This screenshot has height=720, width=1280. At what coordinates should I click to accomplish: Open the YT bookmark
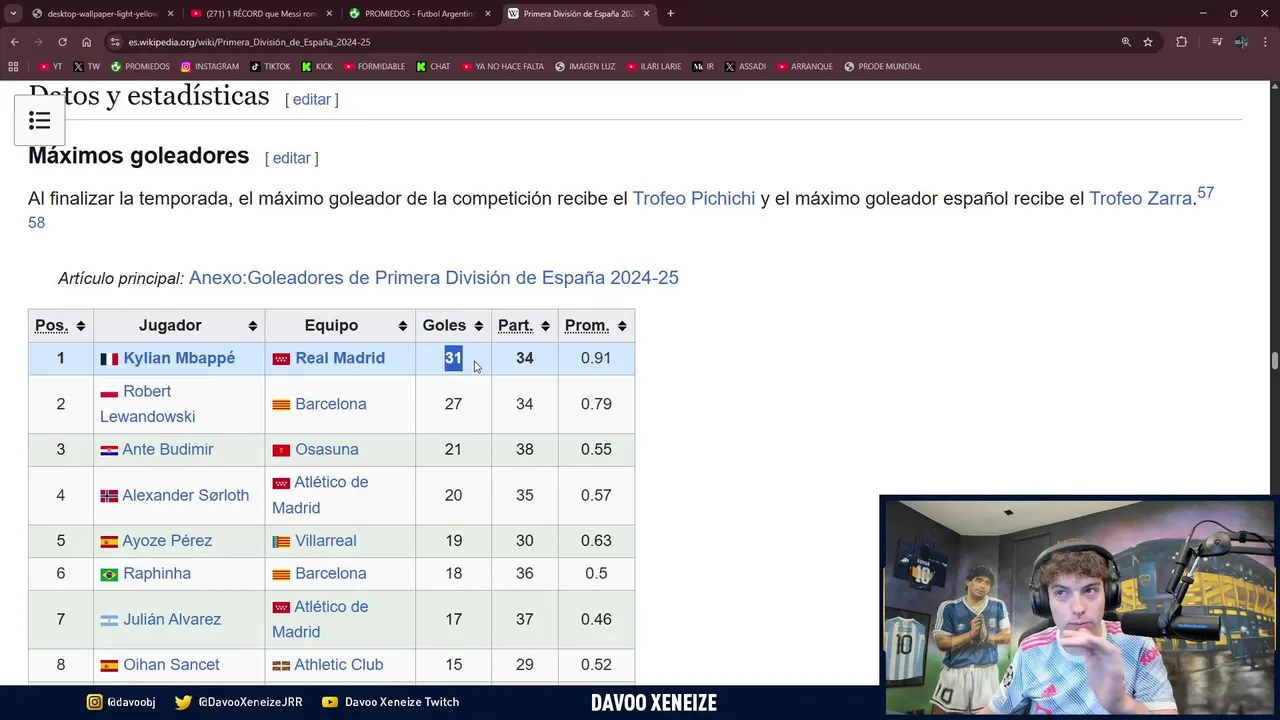pyautogui.click(x=50, y=66)
